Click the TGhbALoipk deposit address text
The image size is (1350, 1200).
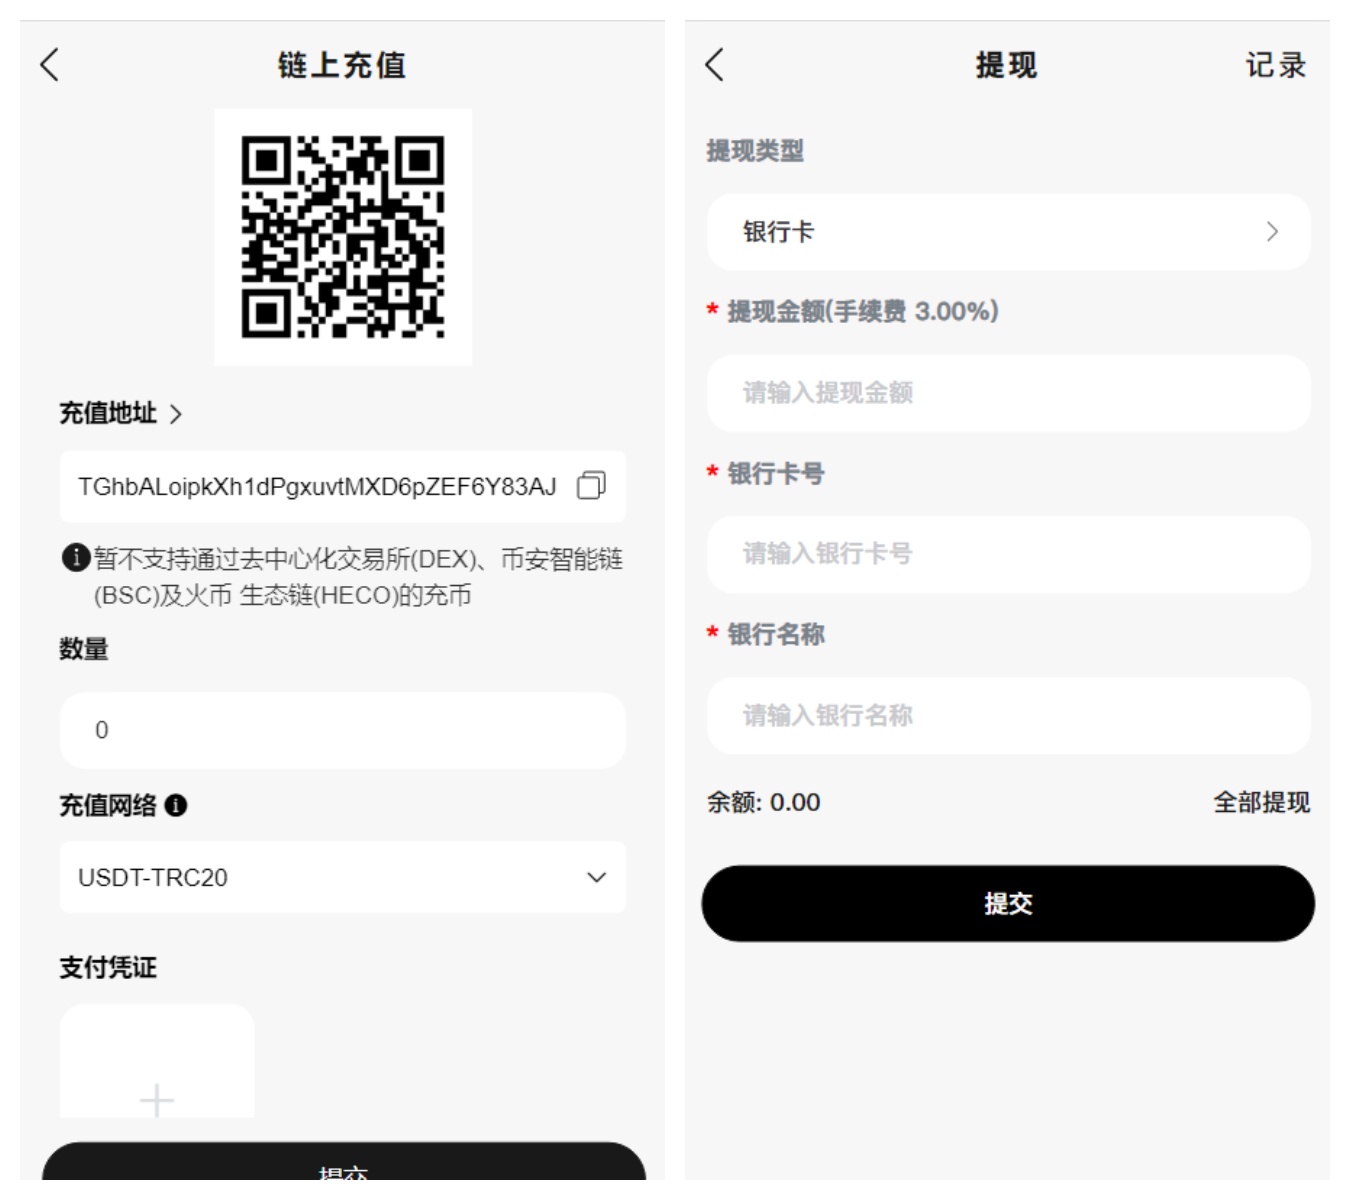point(317,487)
